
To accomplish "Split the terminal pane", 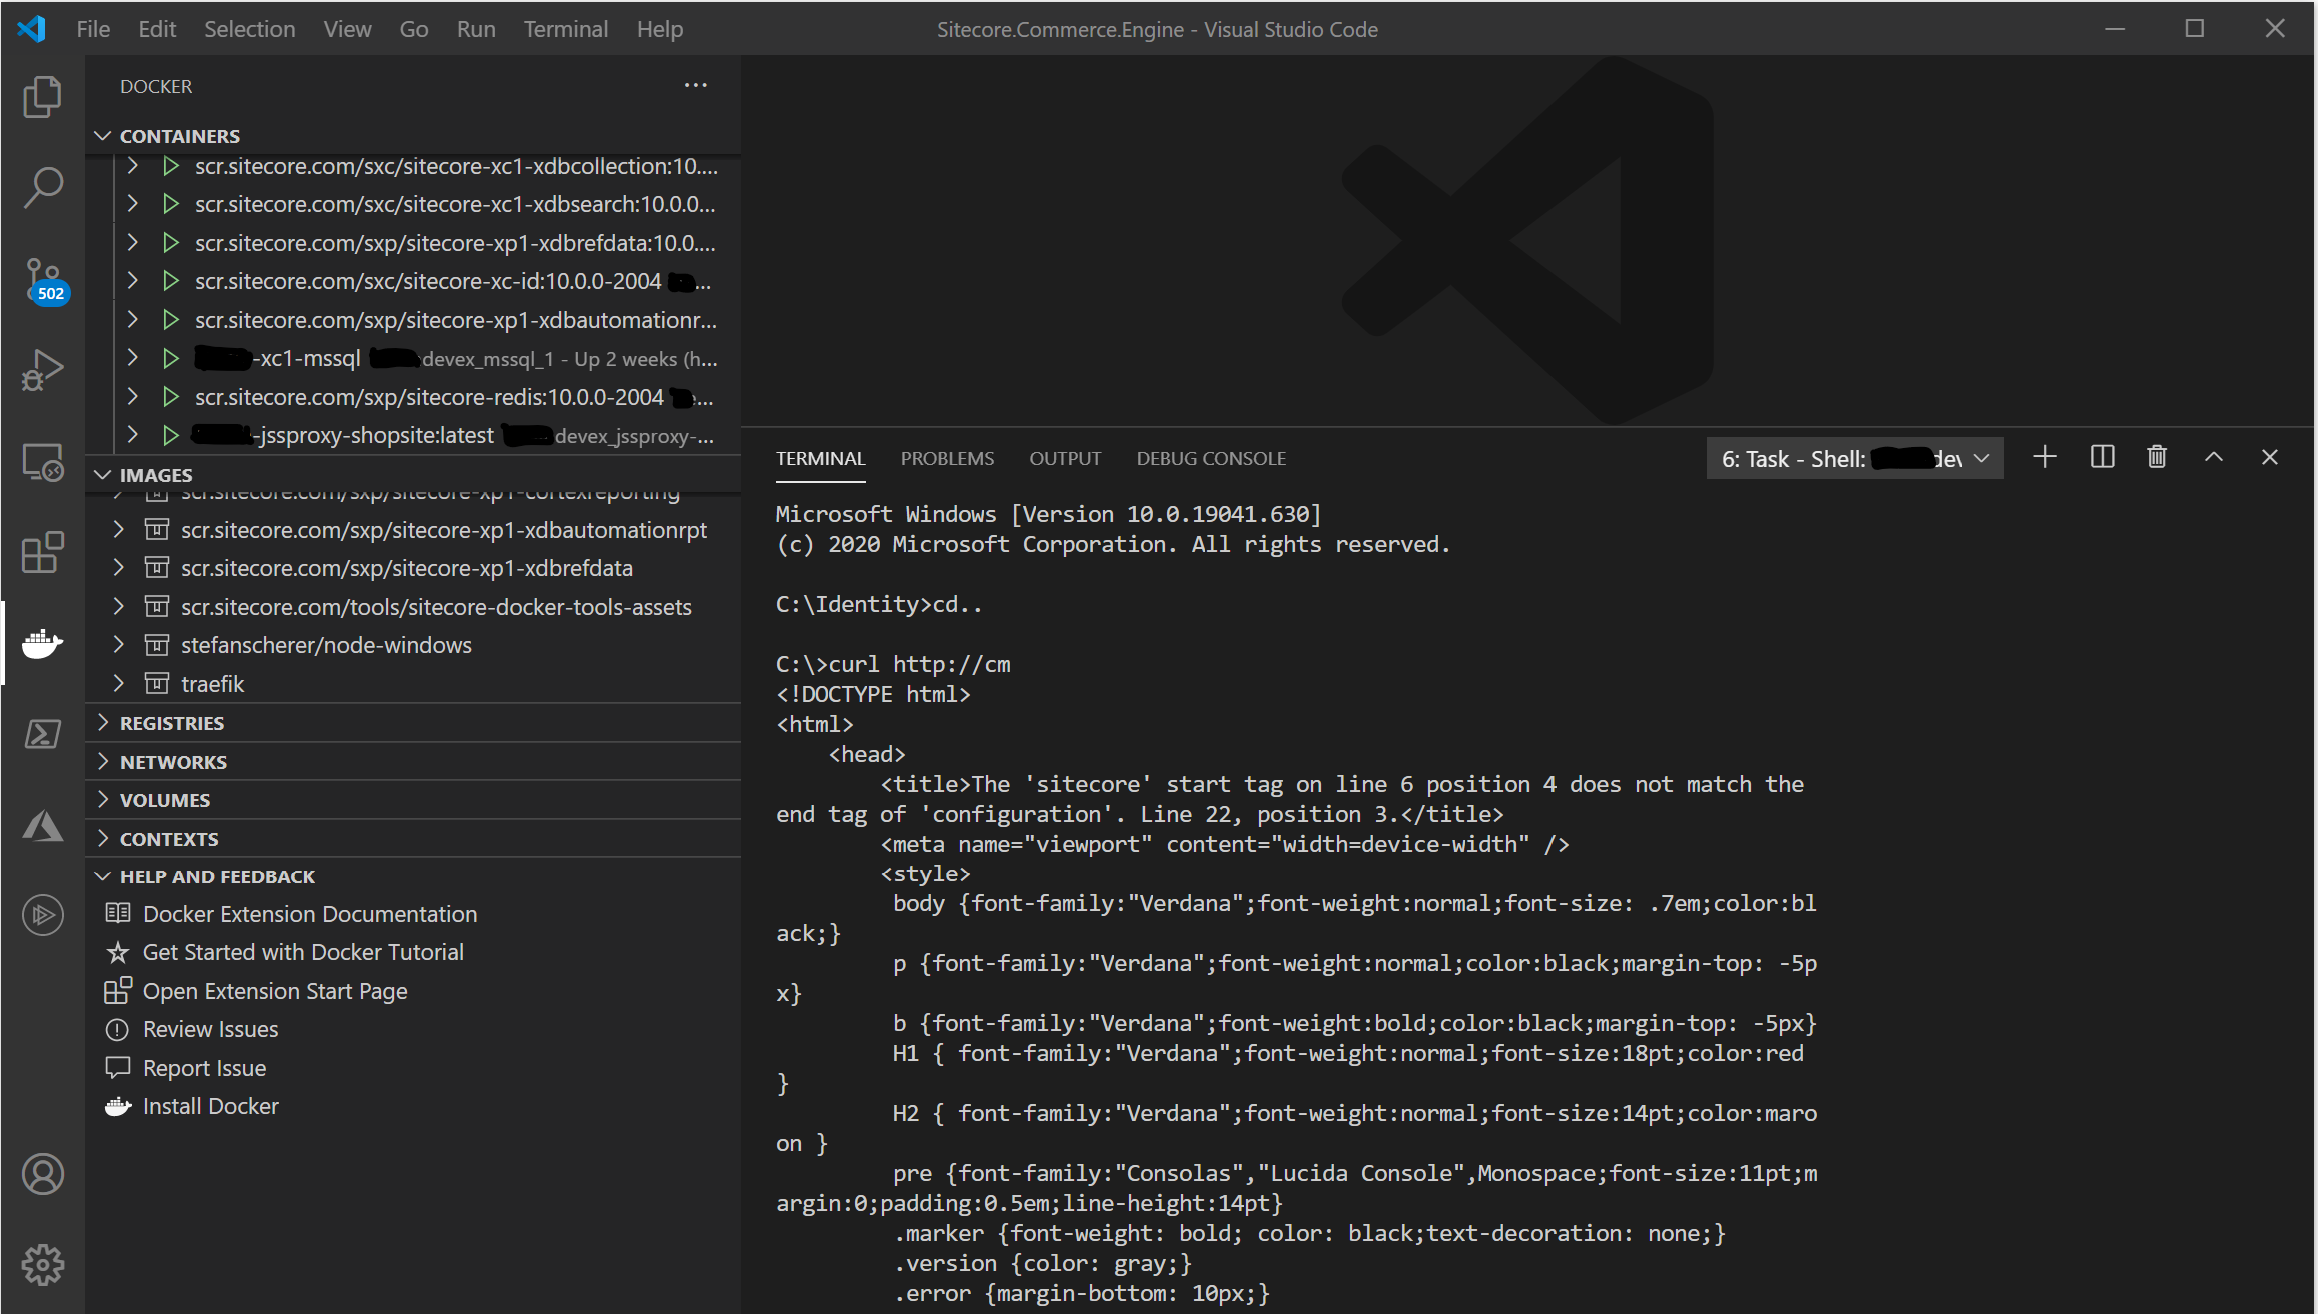I will 2102,458.
